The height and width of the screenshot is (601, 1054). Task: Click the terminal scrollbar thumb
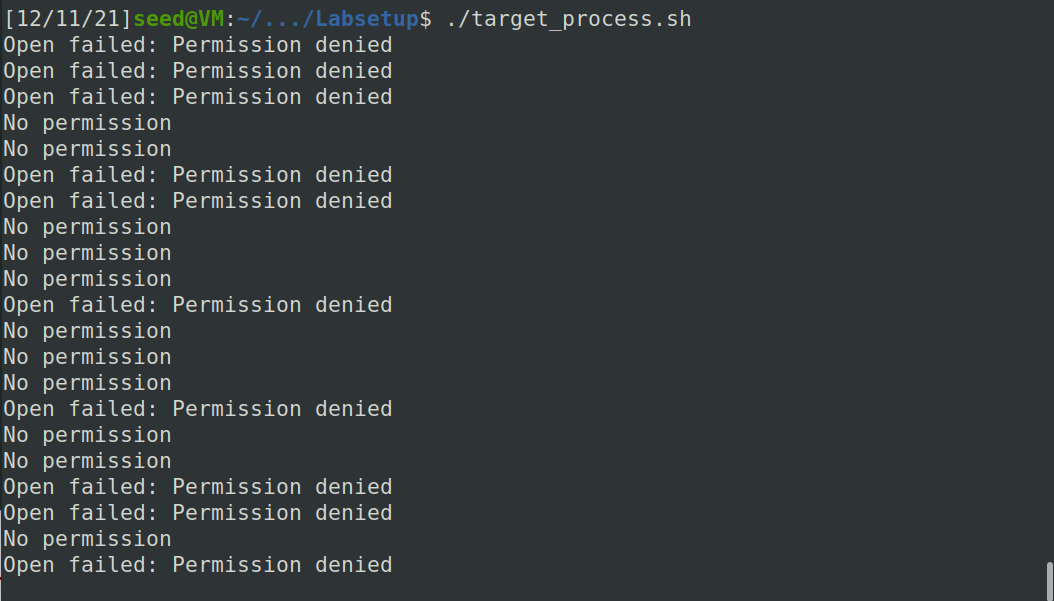[x=1049, y=581]
